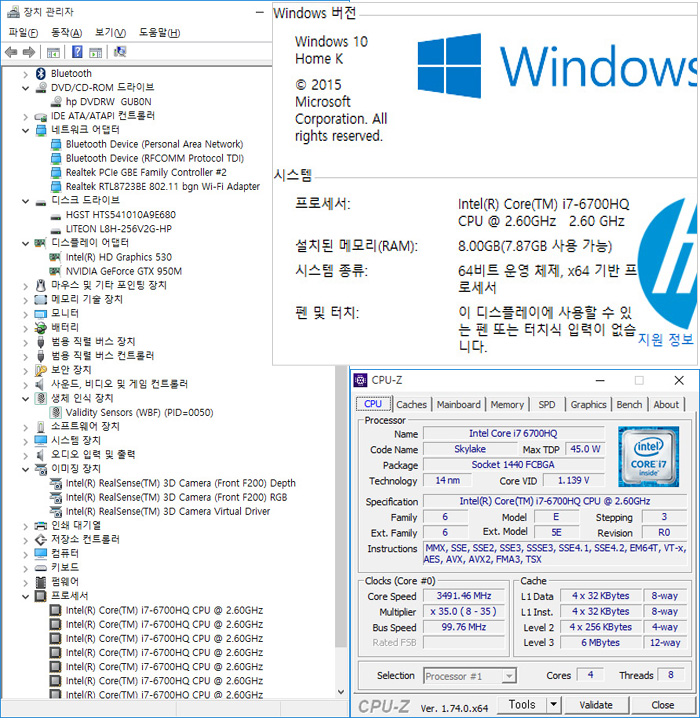The height and width of the screenshot is (721, 700).
Task: Click the Close button in CPU-Z
Action: pyautogui.click(x=662, y=705)
